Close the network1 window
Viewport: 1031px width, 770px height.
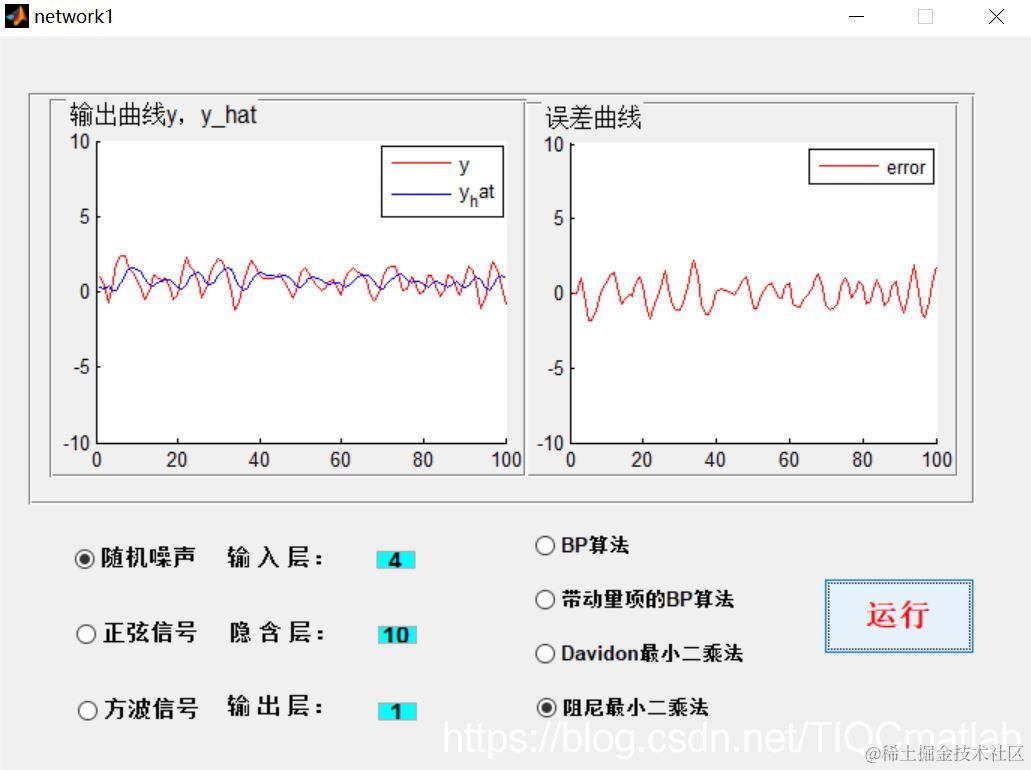[x=996, y=17]
